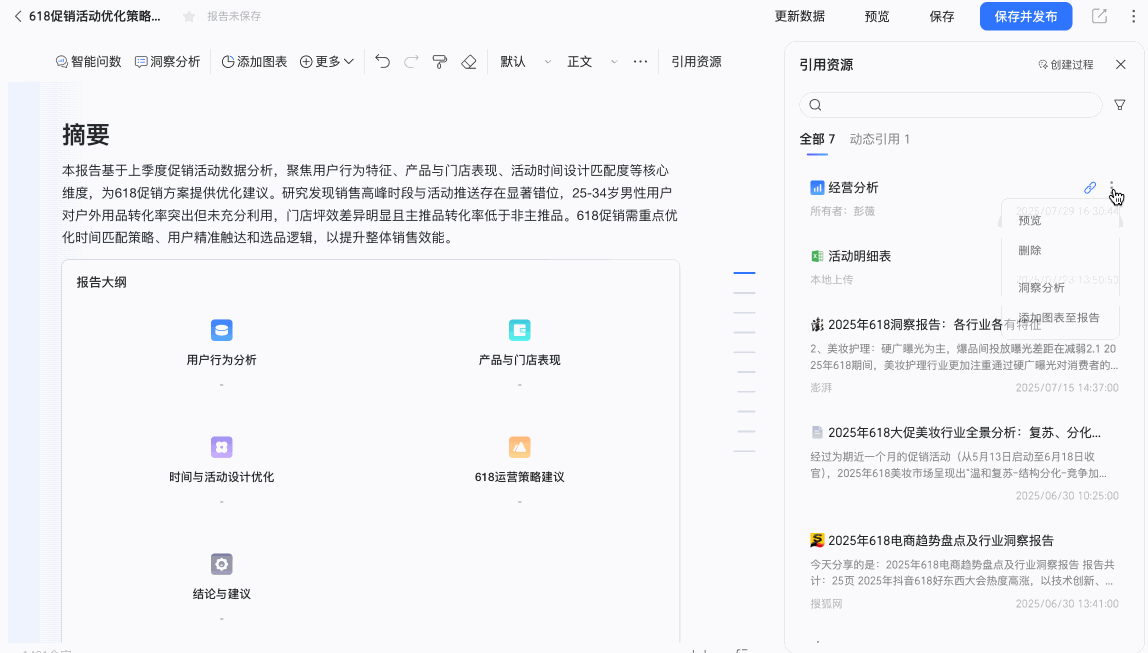Redo the last action

click(x=411, y=61)
